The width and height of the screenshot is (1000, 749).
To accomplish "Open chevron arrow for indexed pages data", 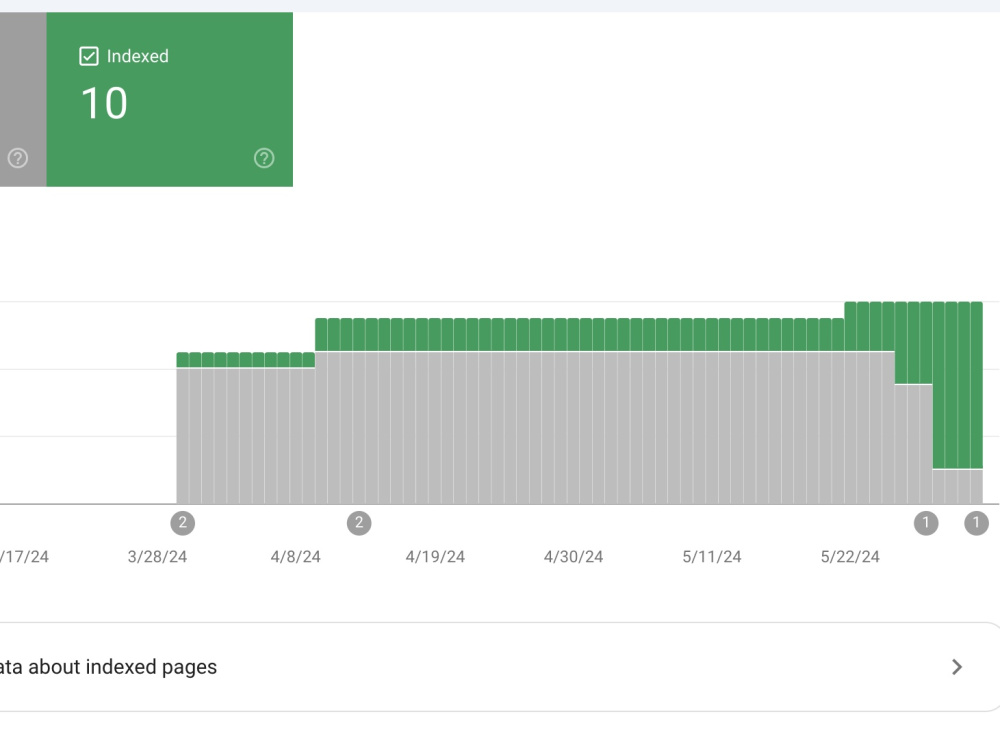I will pos(957,667).
